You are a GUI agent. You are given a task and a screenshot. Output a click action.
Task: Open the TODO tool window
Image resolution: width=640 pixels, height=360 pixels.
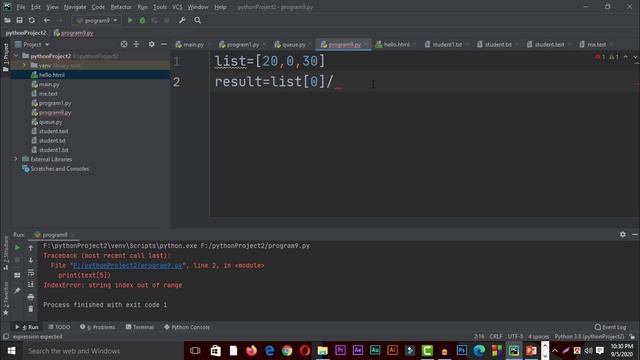point(59,327)
